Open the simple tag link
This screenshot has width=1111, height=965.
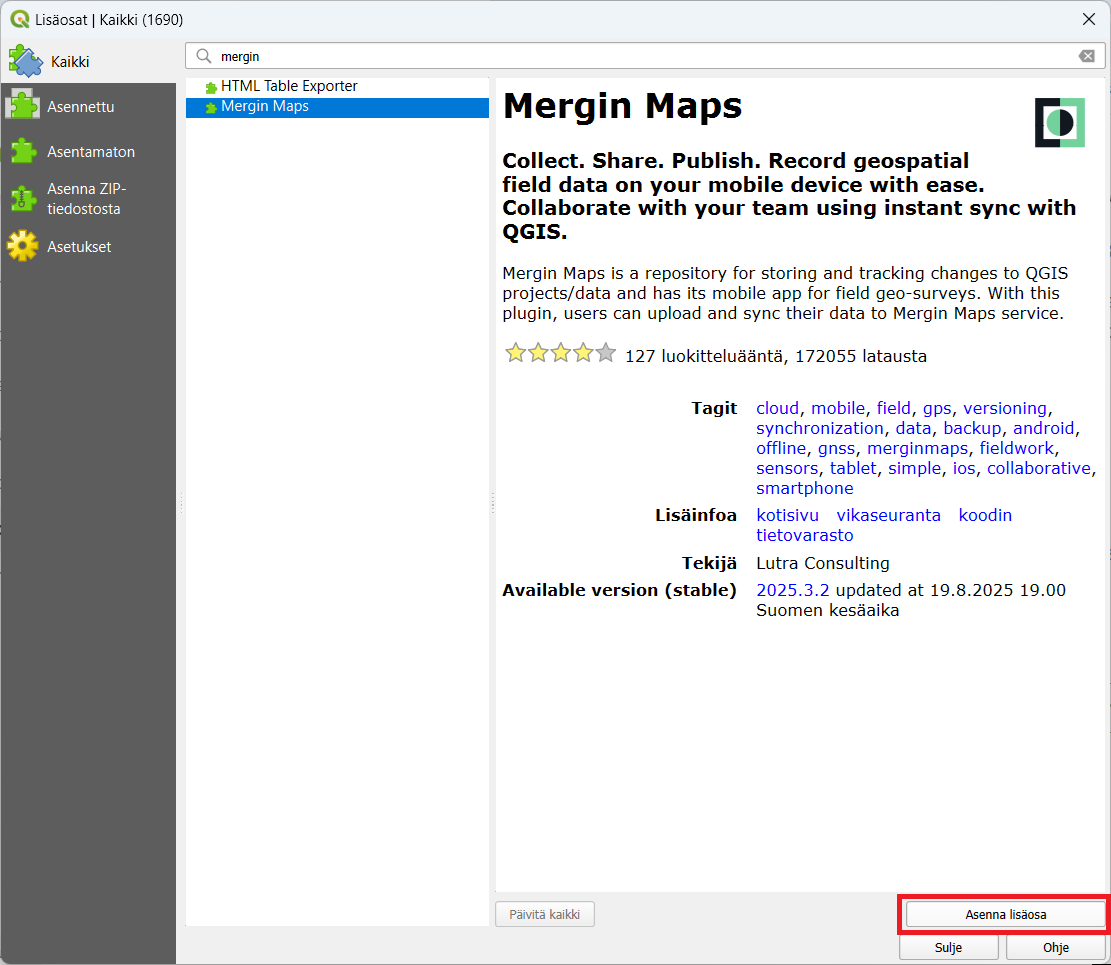click(915, 468)
